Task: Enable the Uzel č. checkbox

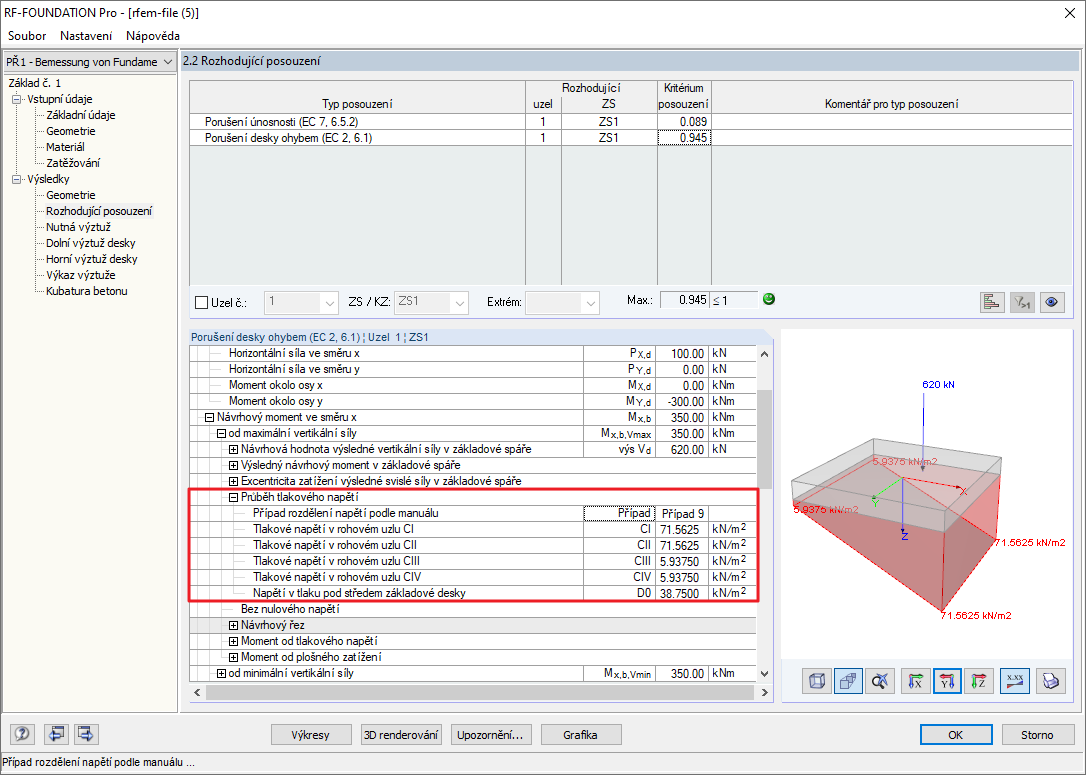Action: 202,303
